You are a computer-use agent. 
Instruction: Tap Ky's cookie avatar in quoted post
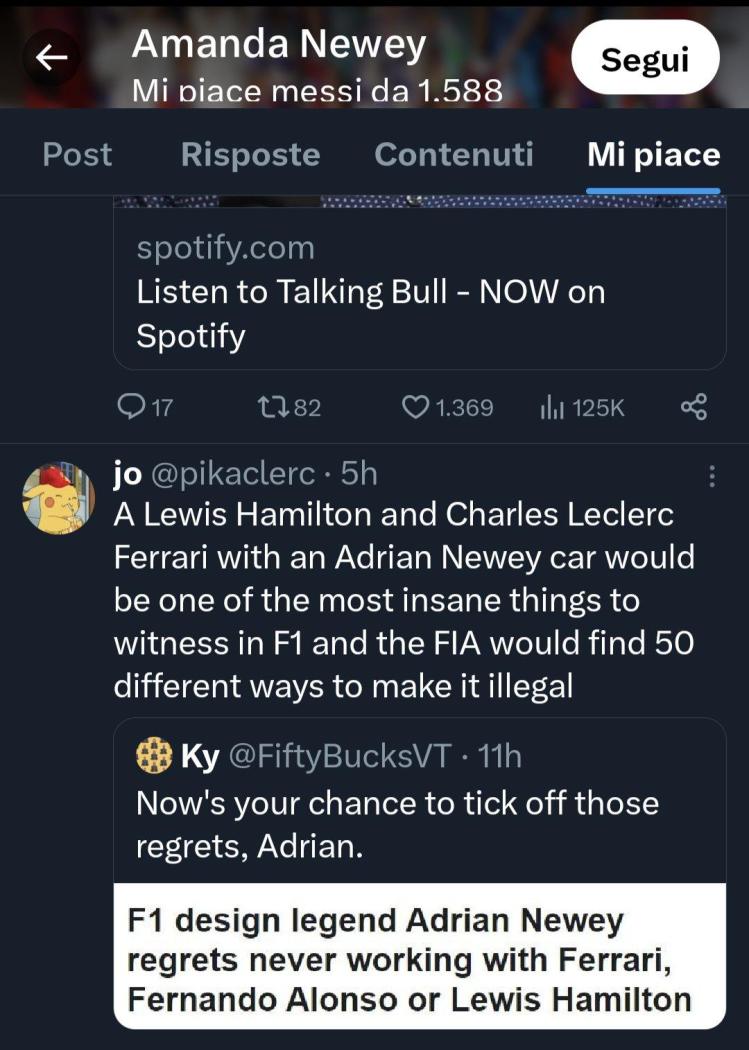pyautogui.click(x=154, y=756)
